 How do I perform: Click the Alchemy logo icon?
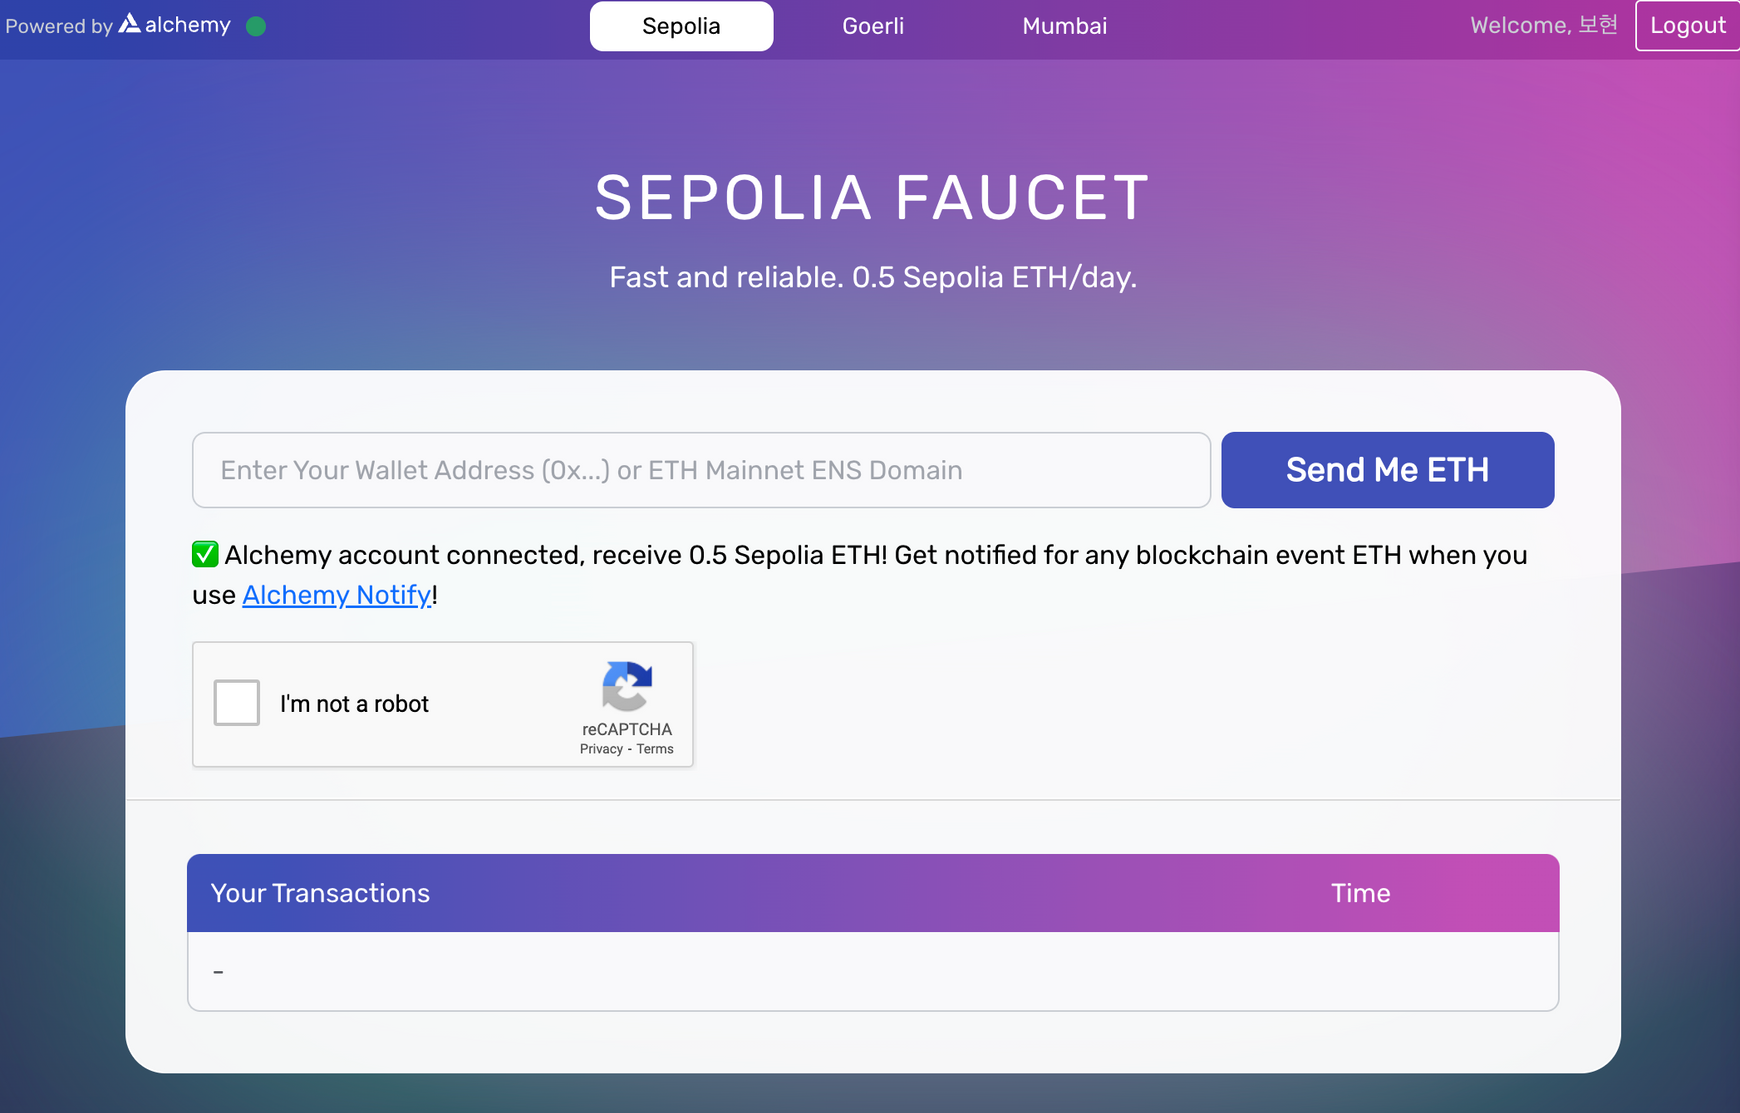(130, 23)
